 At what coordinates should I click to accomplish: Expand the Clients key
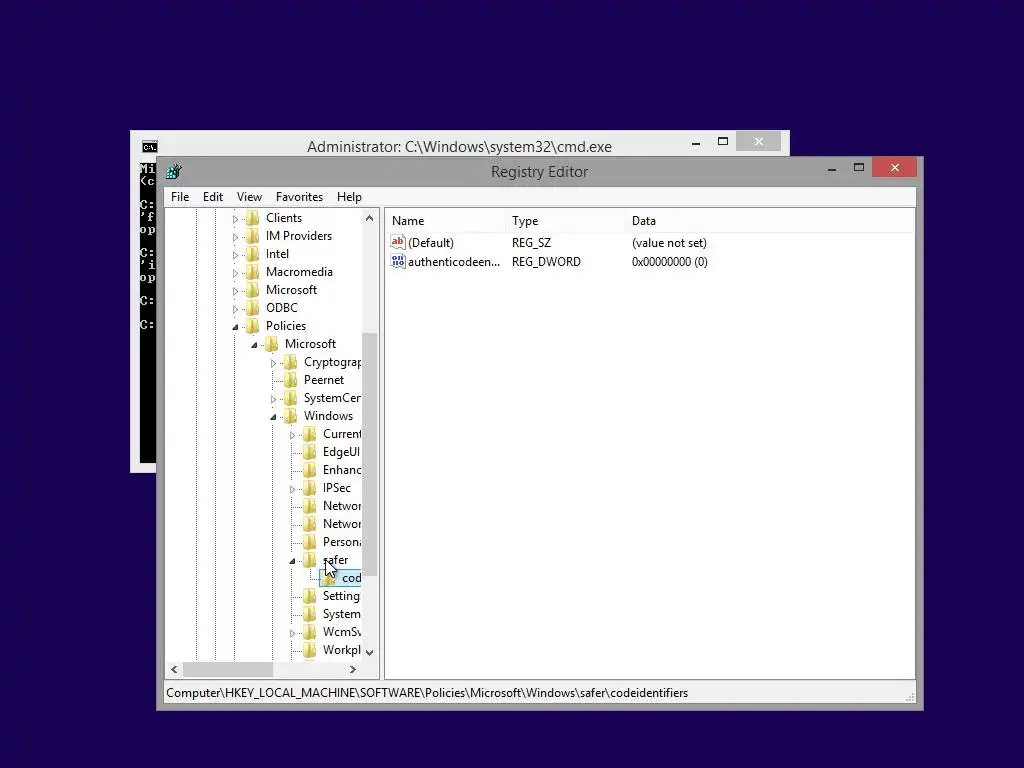click(x=235, y=219)
